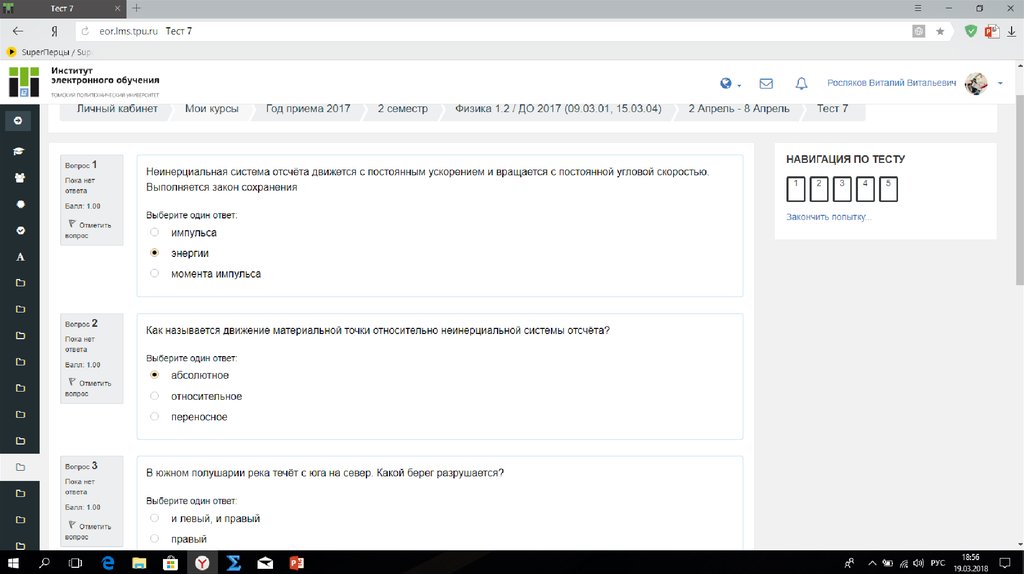Select the answer 'относительное'
The height and width of the screenshot is (574, 1024).
[154, 396]
